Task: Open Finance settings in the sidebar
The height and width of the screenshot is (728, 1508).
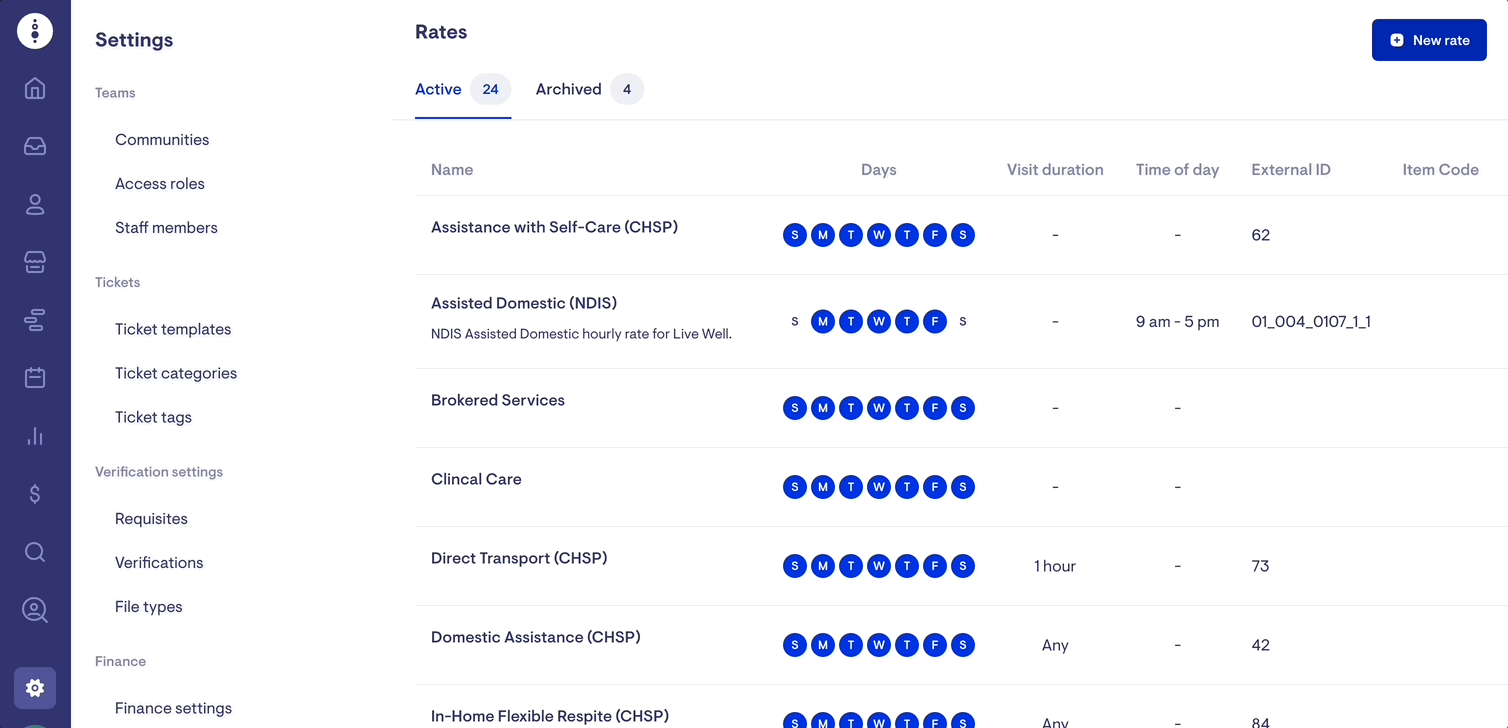Action: coord(173,709)
